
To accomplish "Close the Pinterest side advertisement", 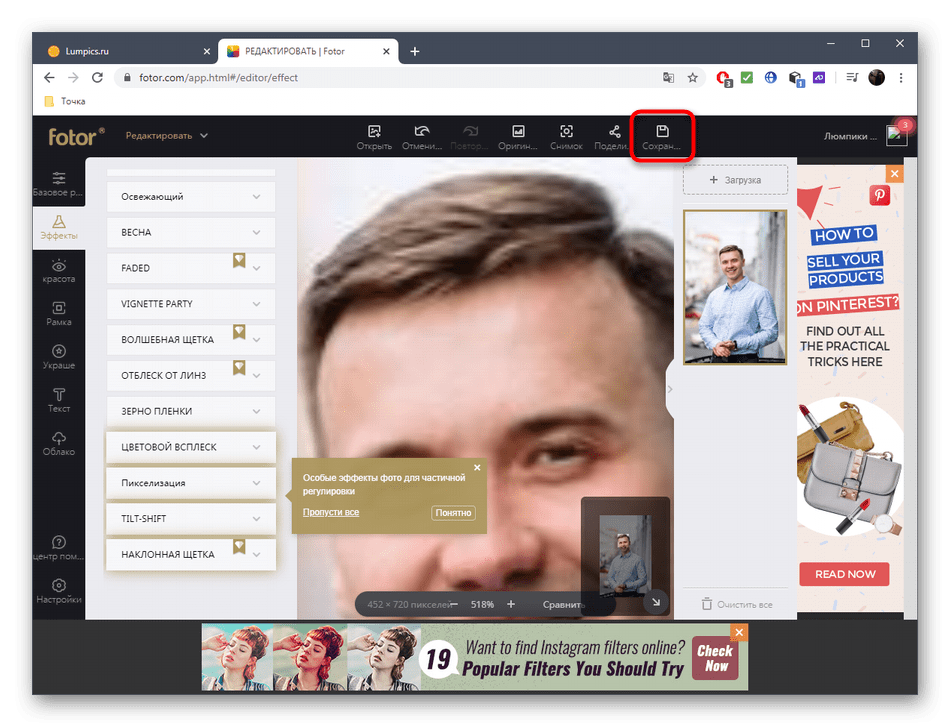I will (895, 174).
